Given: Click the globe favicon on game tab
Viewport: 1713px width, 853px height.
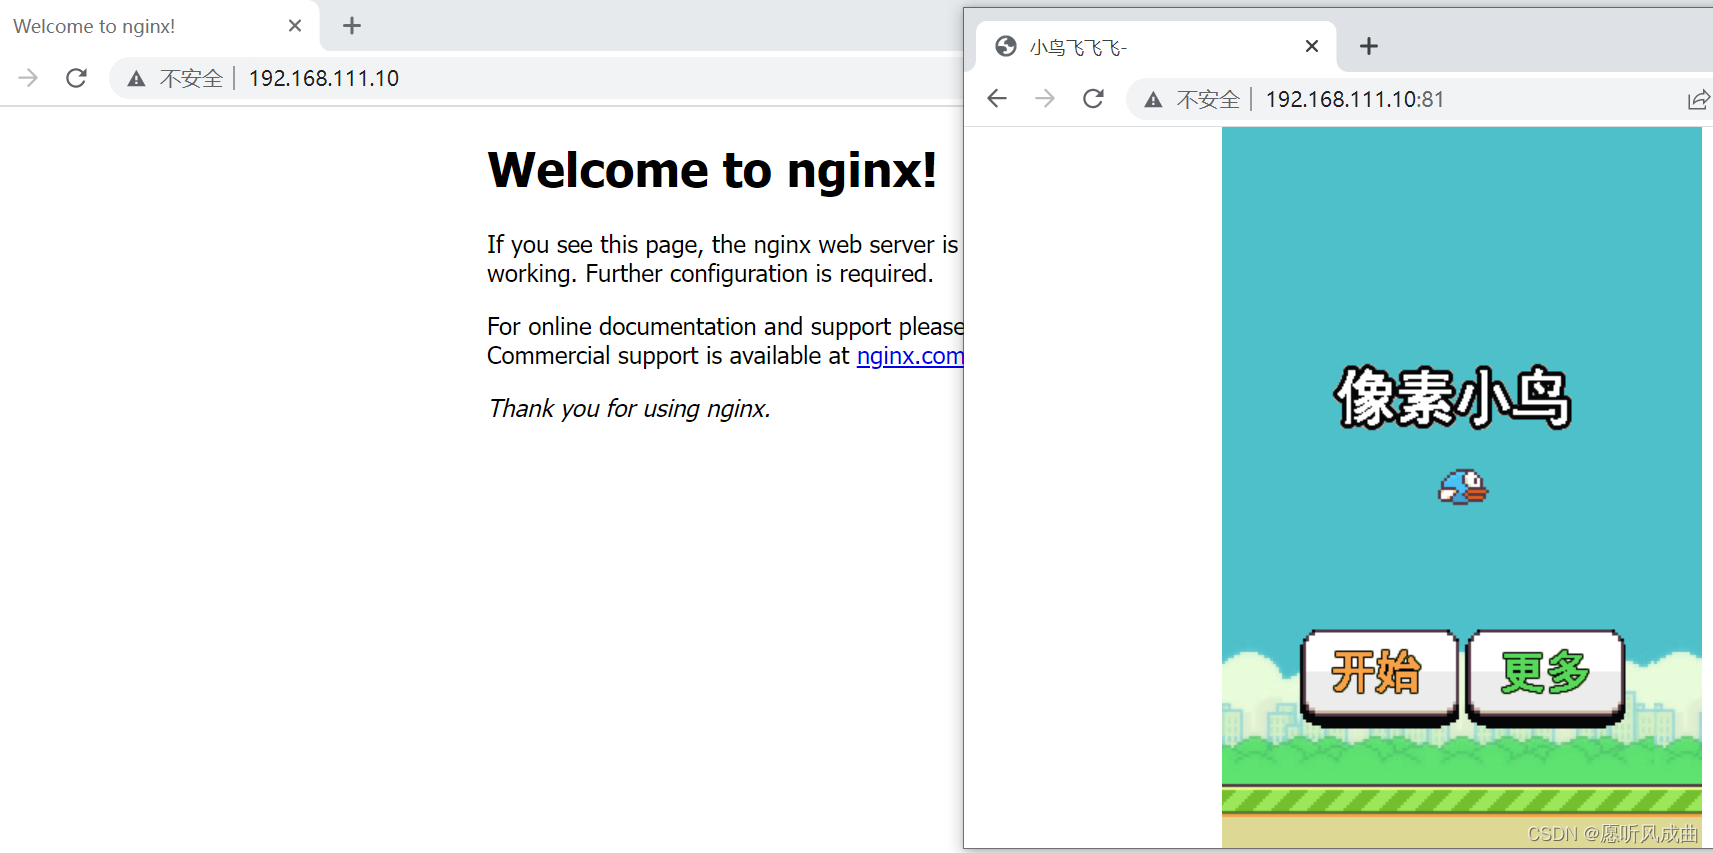Looking at the screenshot, I should pyautogui.click(x=1006, y=46).
